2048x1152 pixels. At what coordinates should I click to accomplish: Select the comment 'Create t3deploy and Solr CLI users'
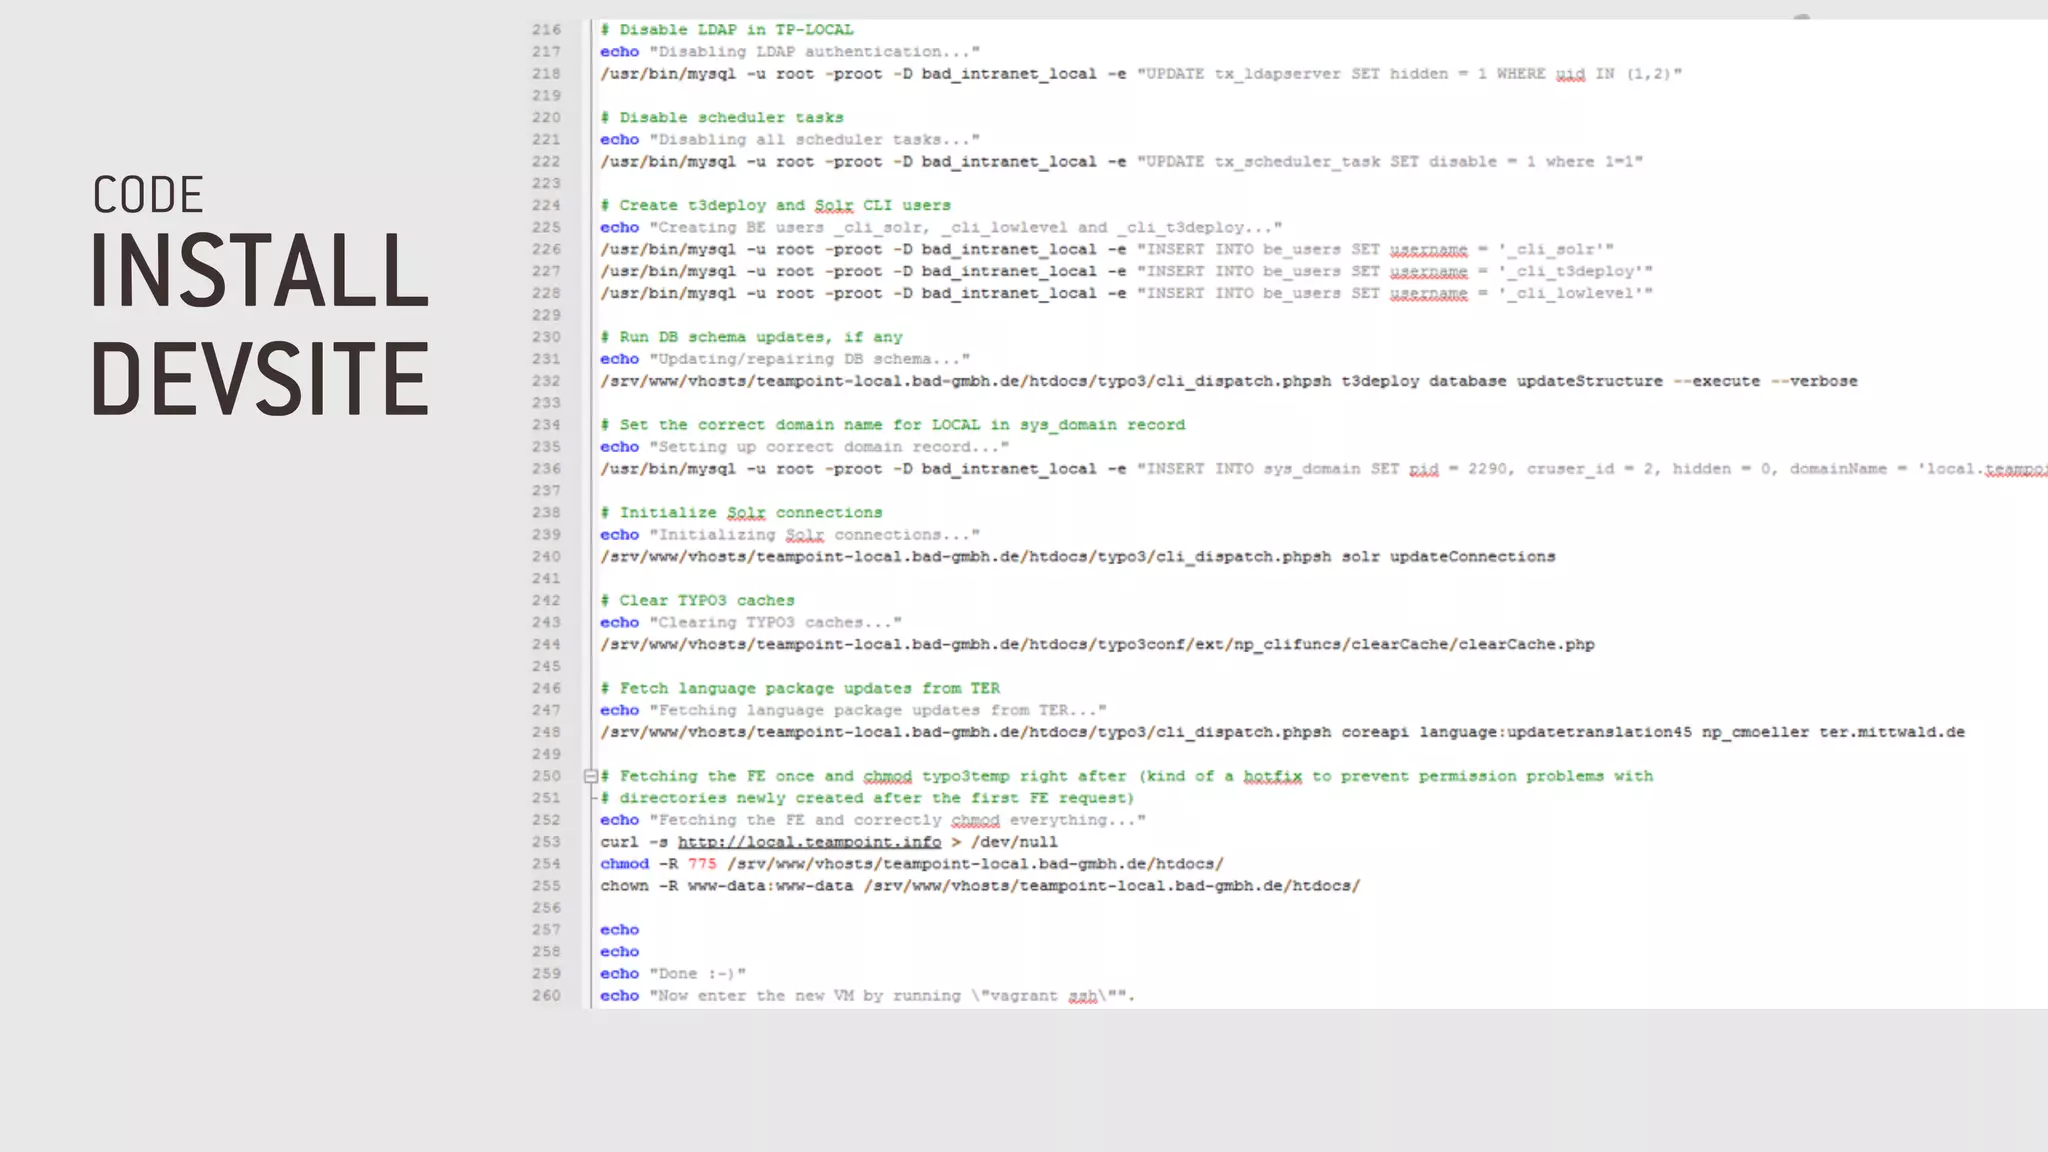click(x=776, y=206)
